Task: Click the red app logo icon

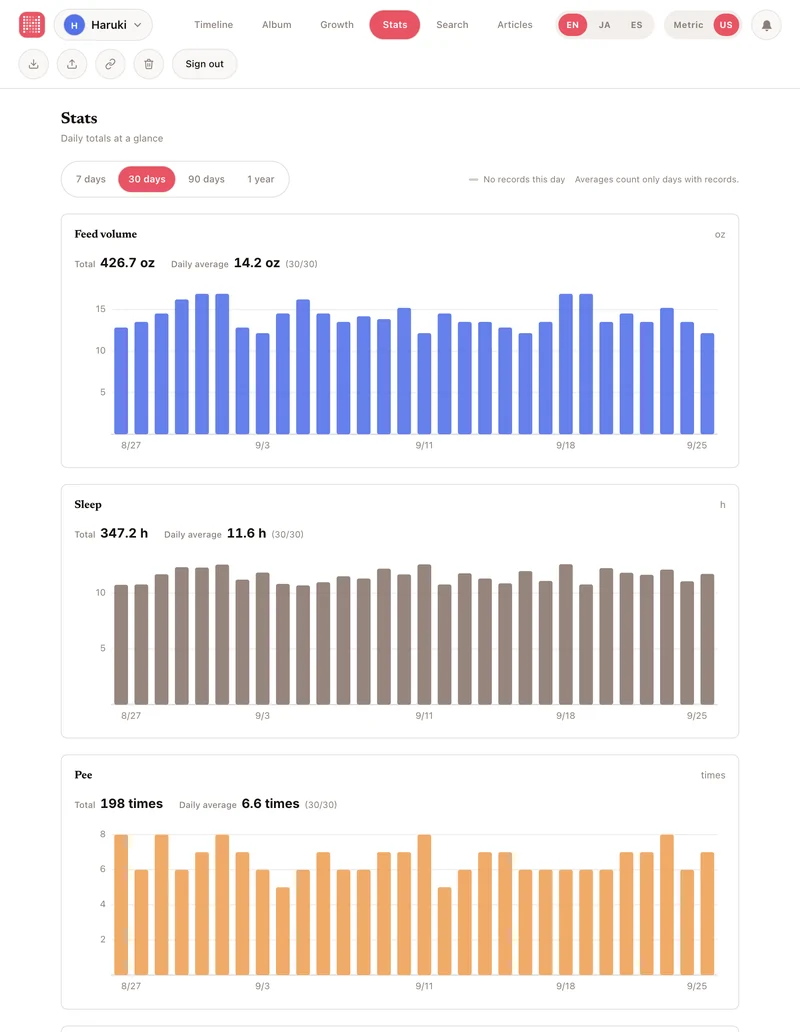Action: [x=32, y=25]
